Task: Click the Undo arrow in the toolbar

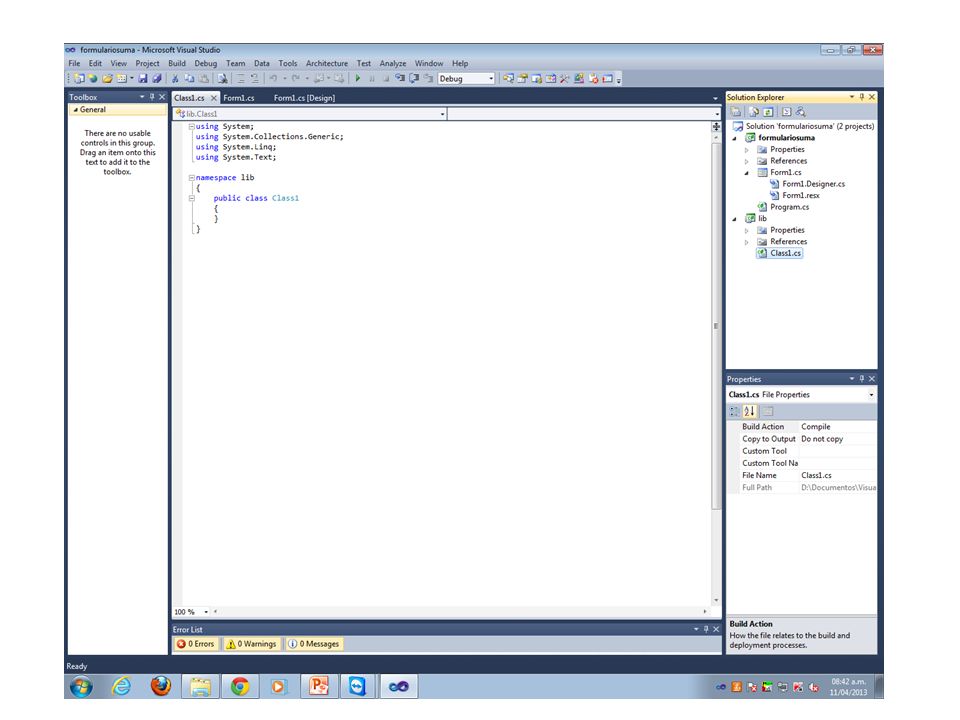Action: click(x=273, y=78)
